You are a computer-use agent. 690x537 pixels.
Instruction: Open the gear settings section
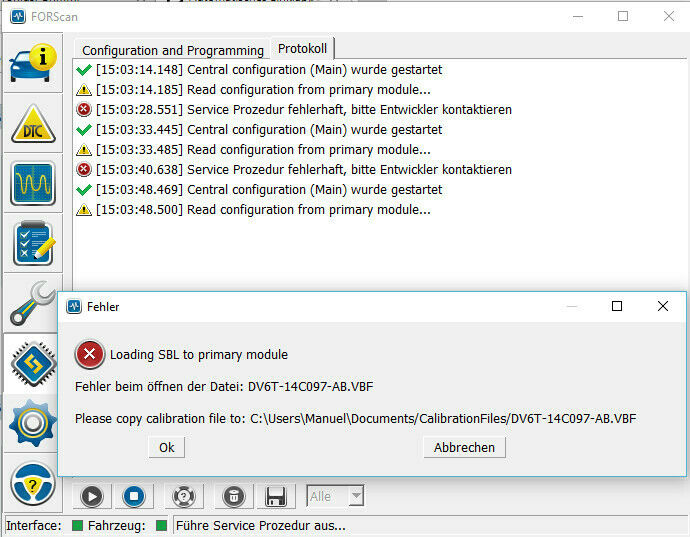(x=33, y=423)
